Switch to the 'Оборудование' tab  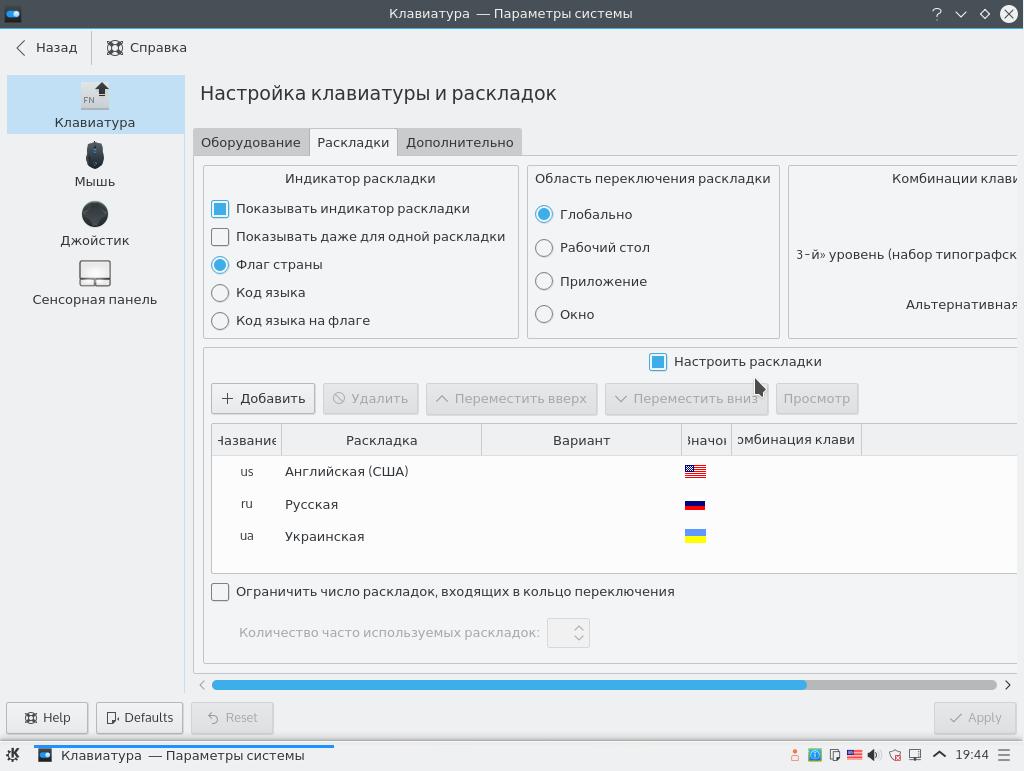click(250, 142)
